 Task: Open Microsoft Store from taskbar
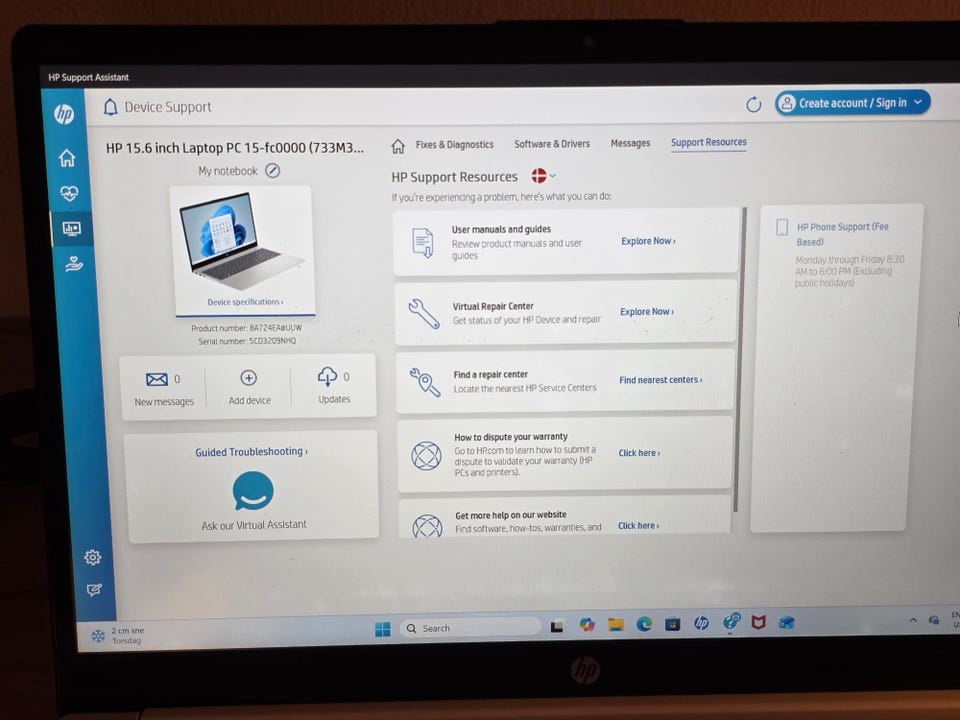[672, 624]
